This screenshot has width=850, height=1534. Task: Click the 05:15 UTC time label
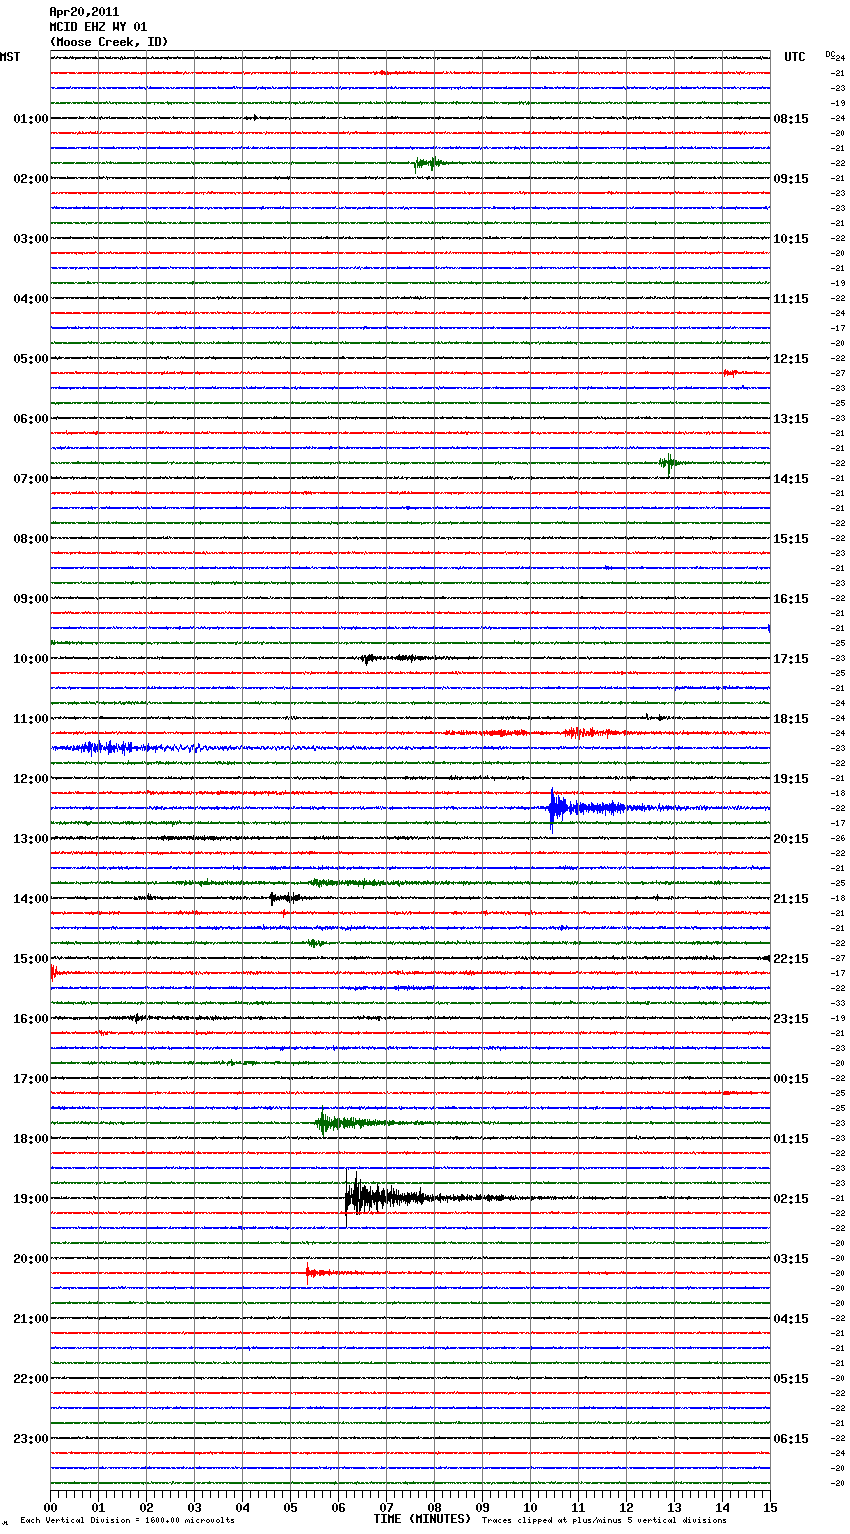pyautogui.click(x=791, y=1379)
